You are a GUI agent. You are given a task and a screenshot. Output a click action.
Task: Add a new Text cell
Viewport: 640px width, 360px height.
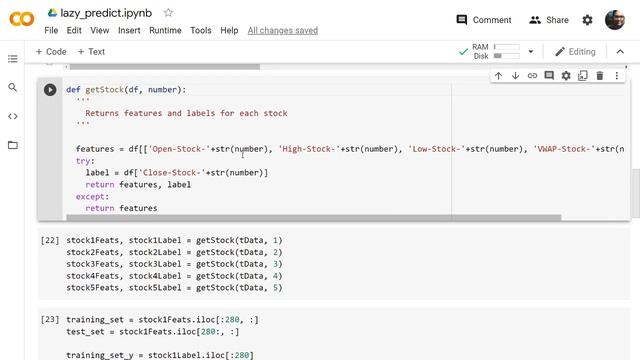coord(91,51)
